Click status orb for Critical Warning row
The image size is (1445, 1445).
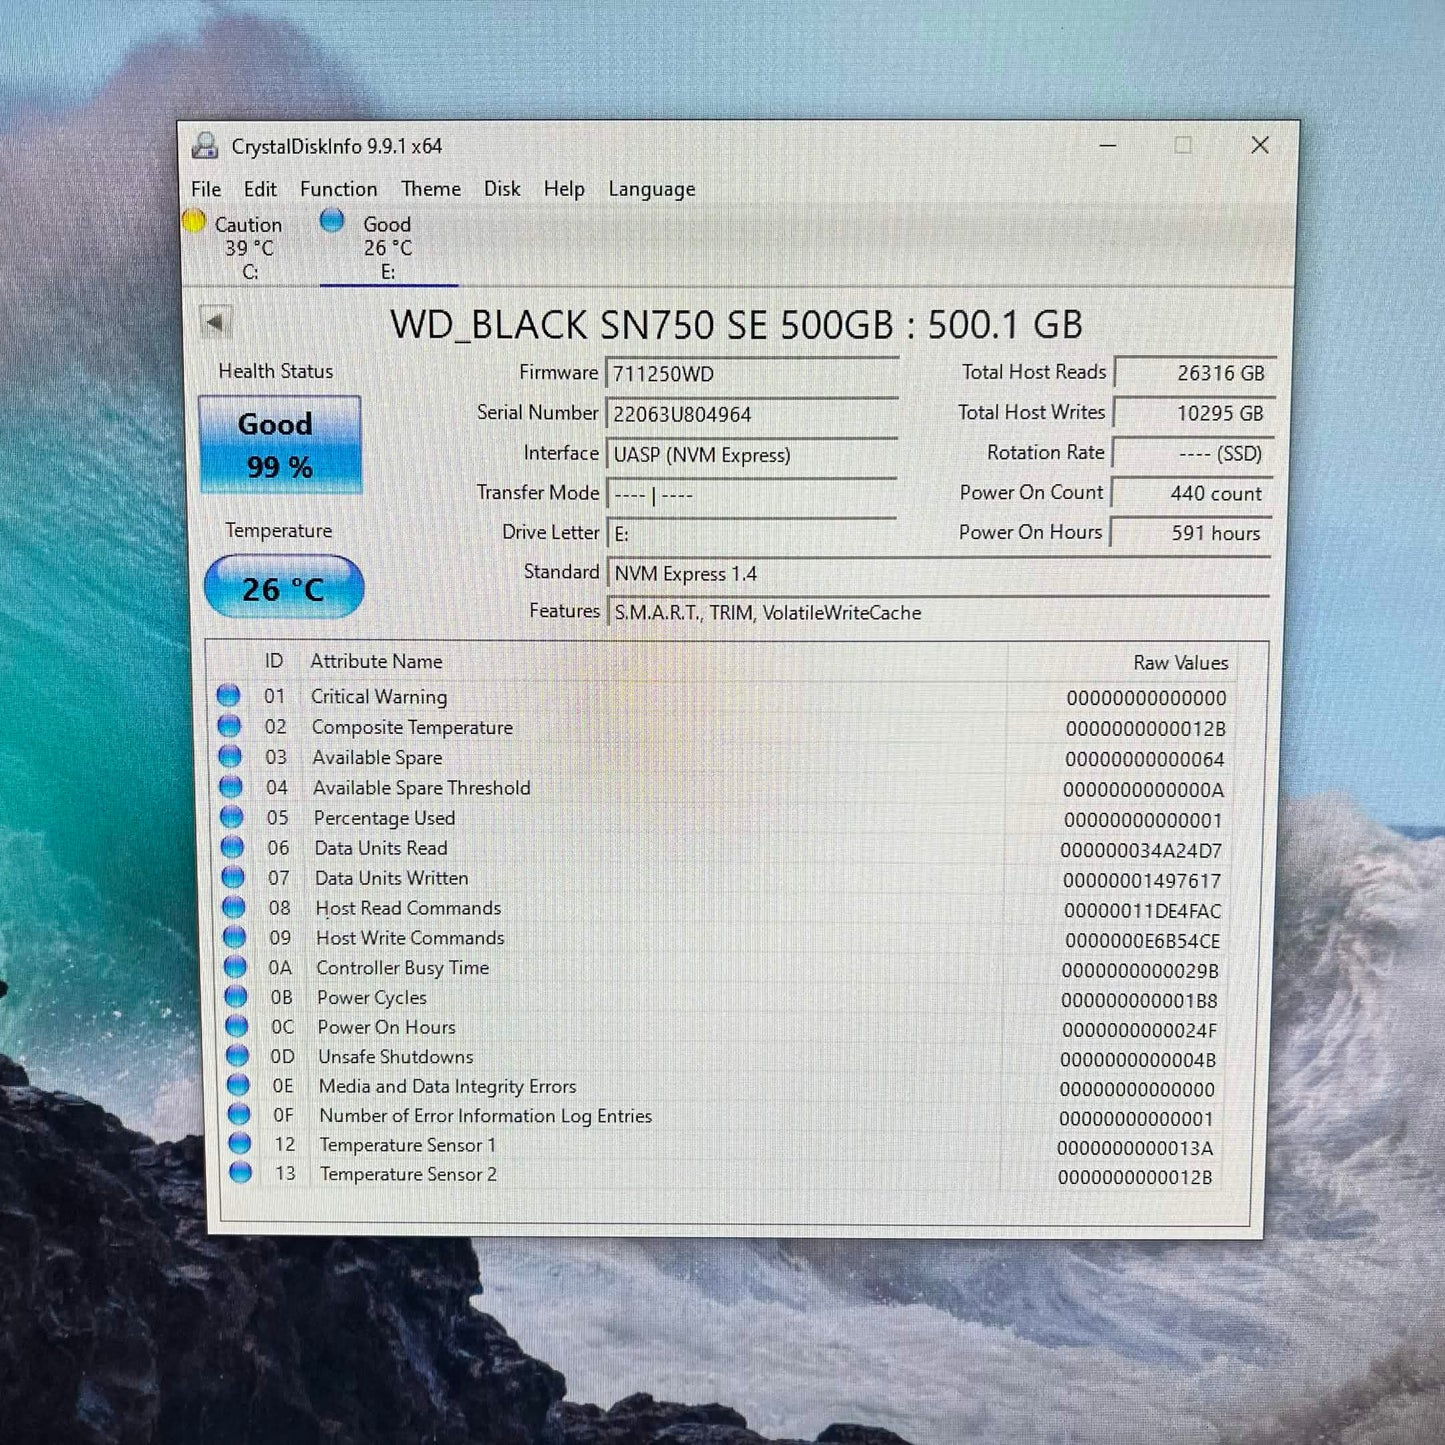(x=229, y=696)
